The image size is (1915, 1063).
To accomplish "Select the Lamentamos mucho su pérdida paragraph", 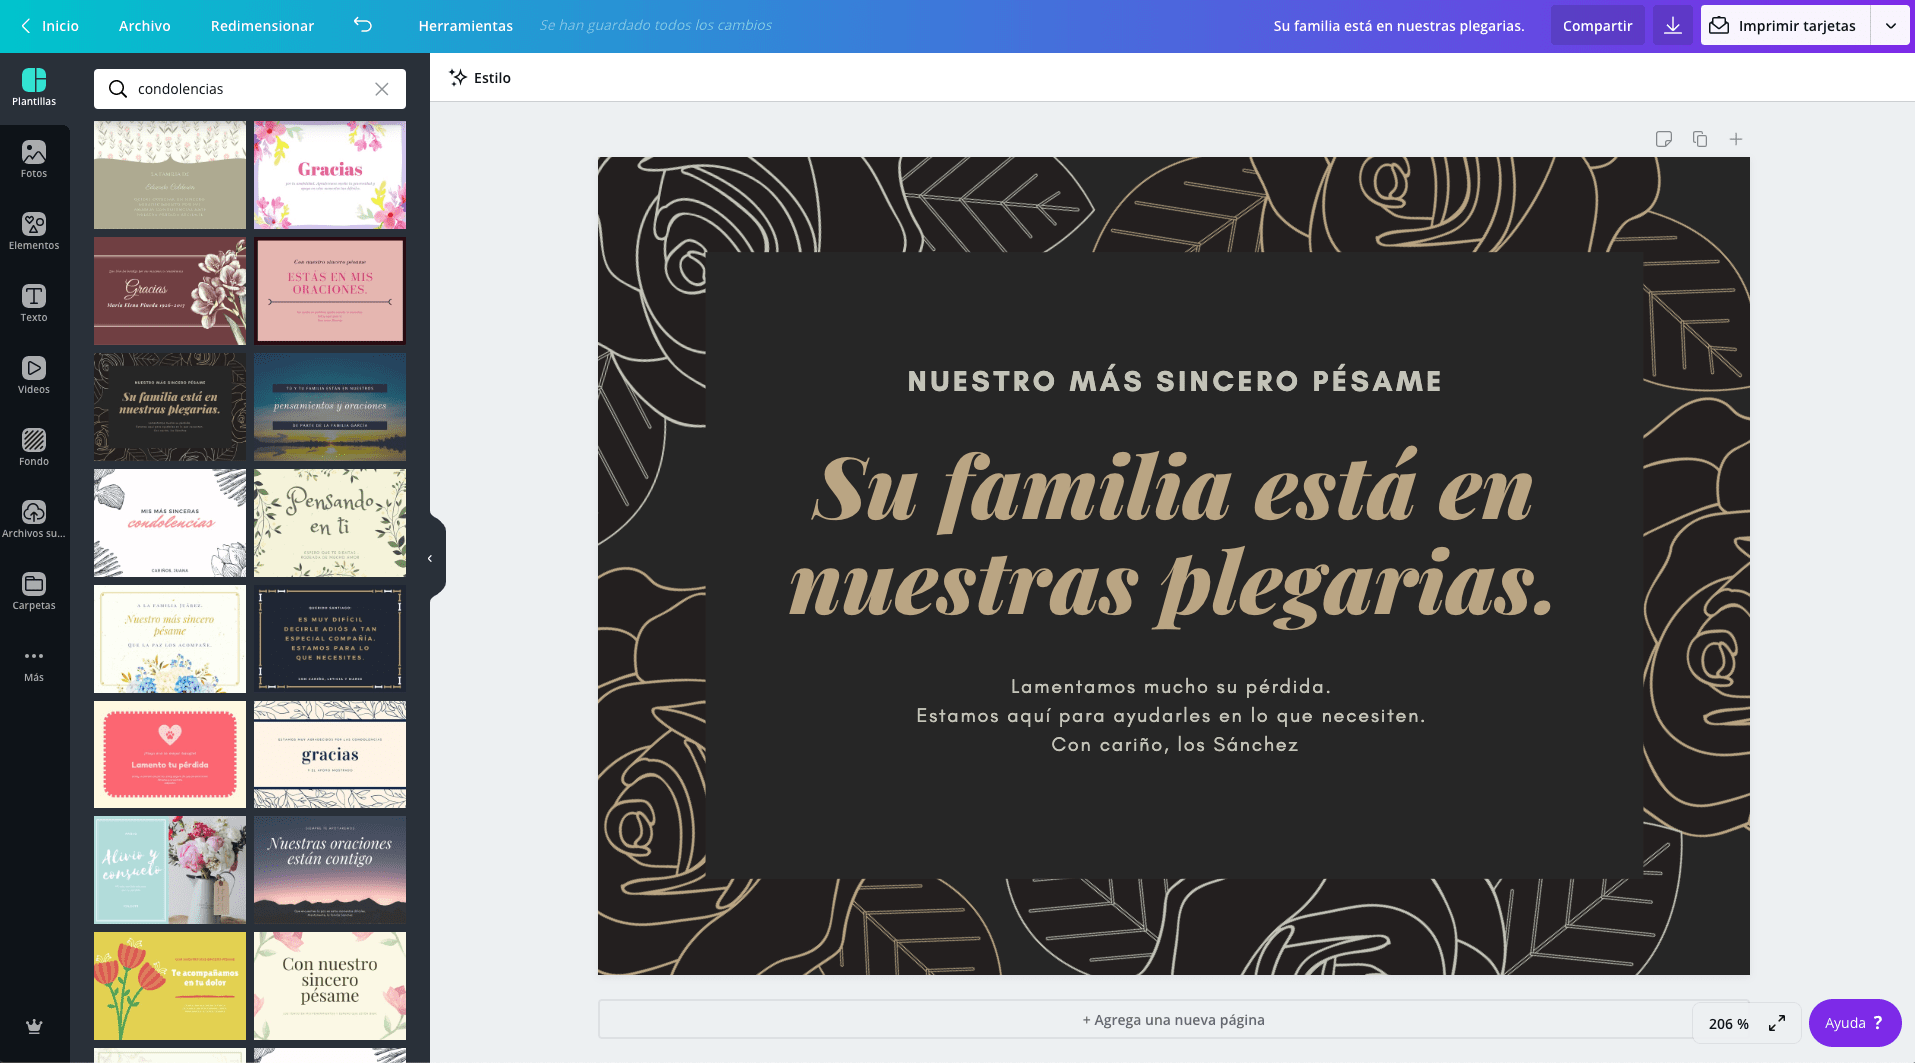I will coord(1172,716).
